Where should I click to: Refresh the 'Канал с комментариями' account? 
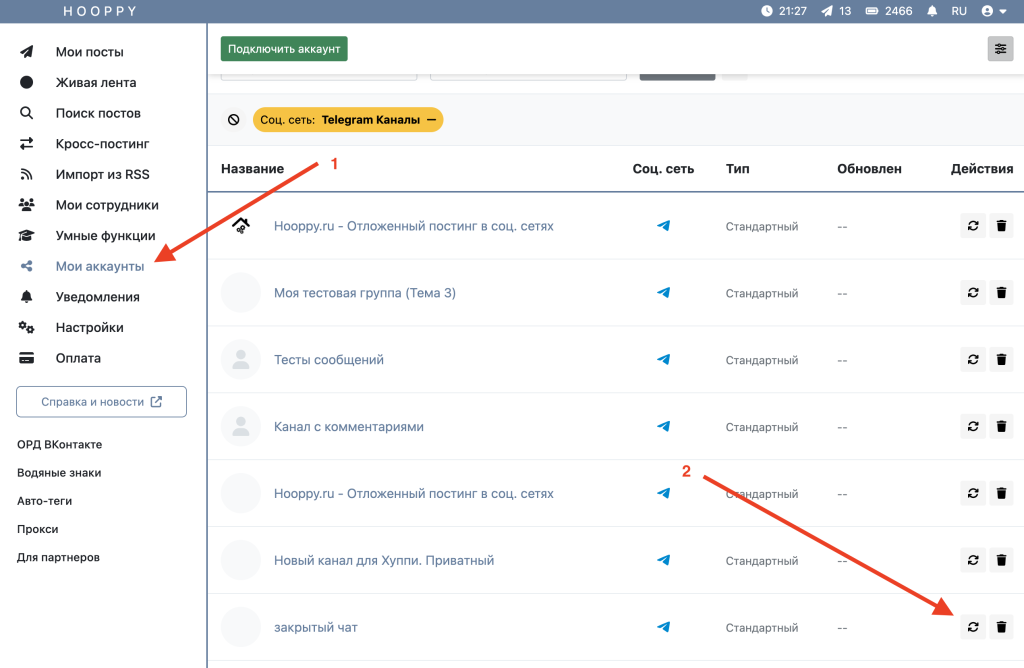(972, 427)
